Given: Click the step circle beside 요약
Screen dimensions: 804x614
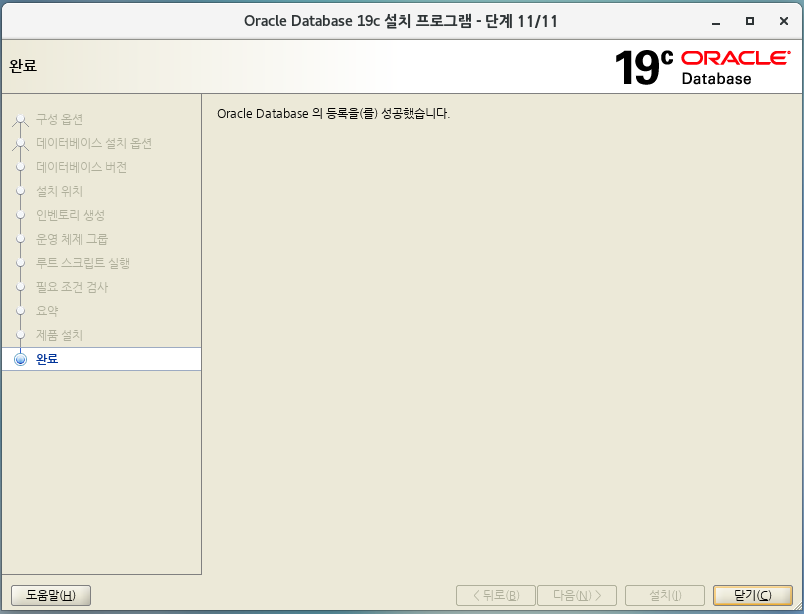Looking at the screenshot, I should pos(21,311).
